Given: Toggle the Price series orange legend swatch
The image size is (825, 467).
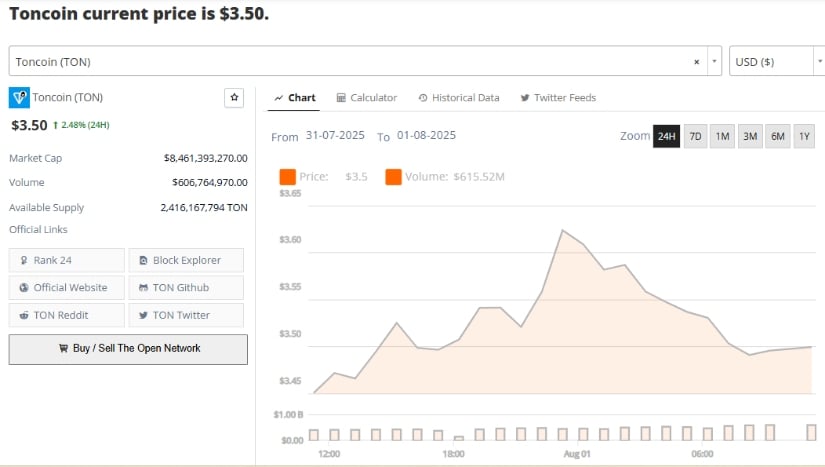Looking at the screenshot, I should pyautogui.click(x=287, y=177).
